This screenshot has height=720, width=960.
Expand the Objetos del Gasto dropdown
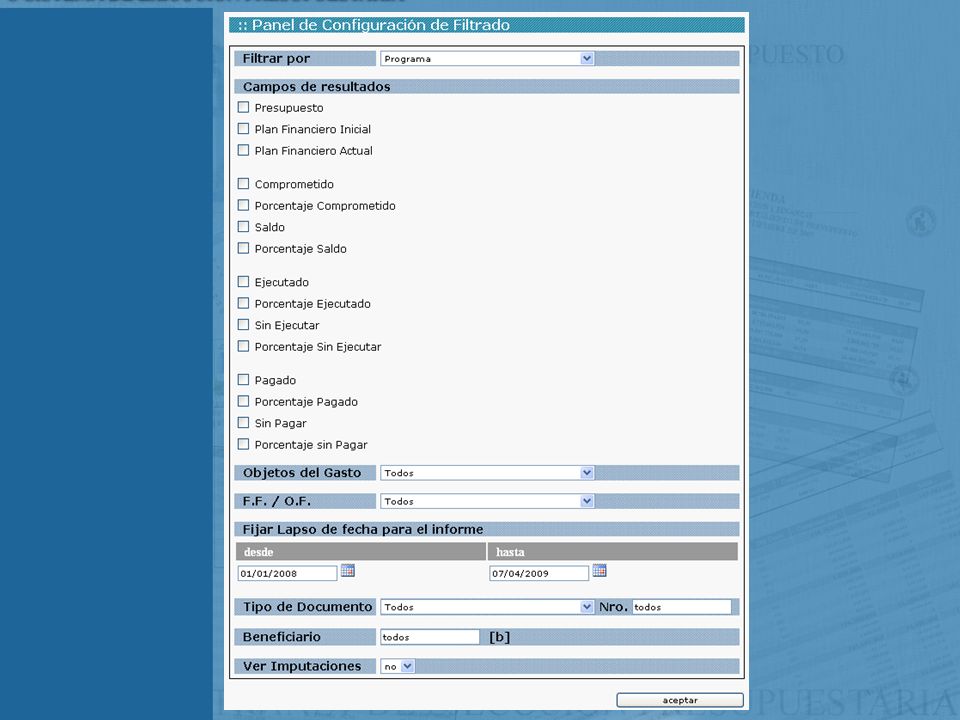pyautogui.click(x=487, y=473)
